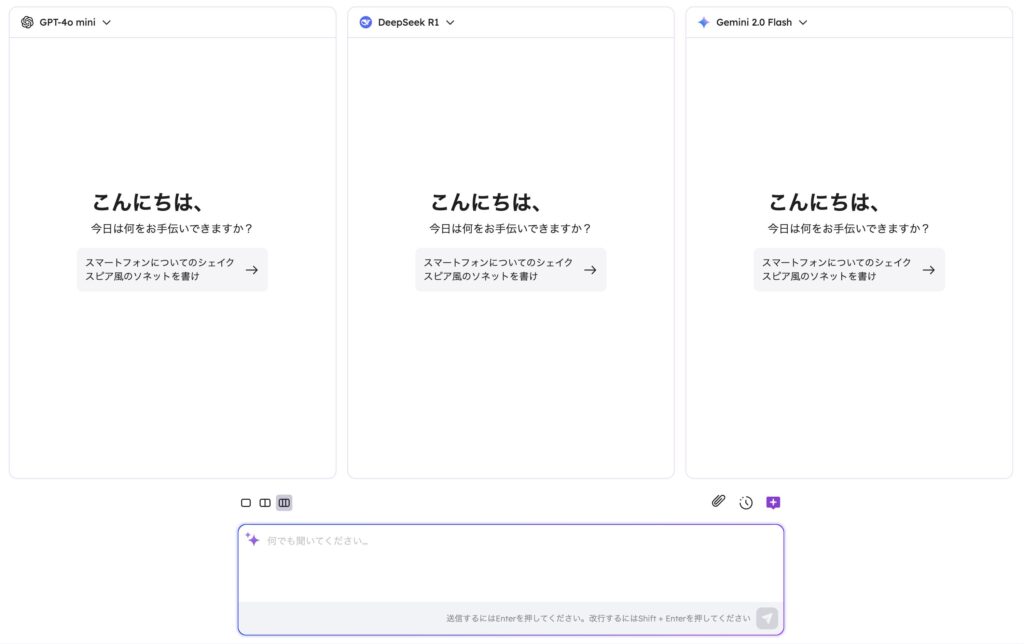Click the purple sparkle icon in input box

point(252,540)
